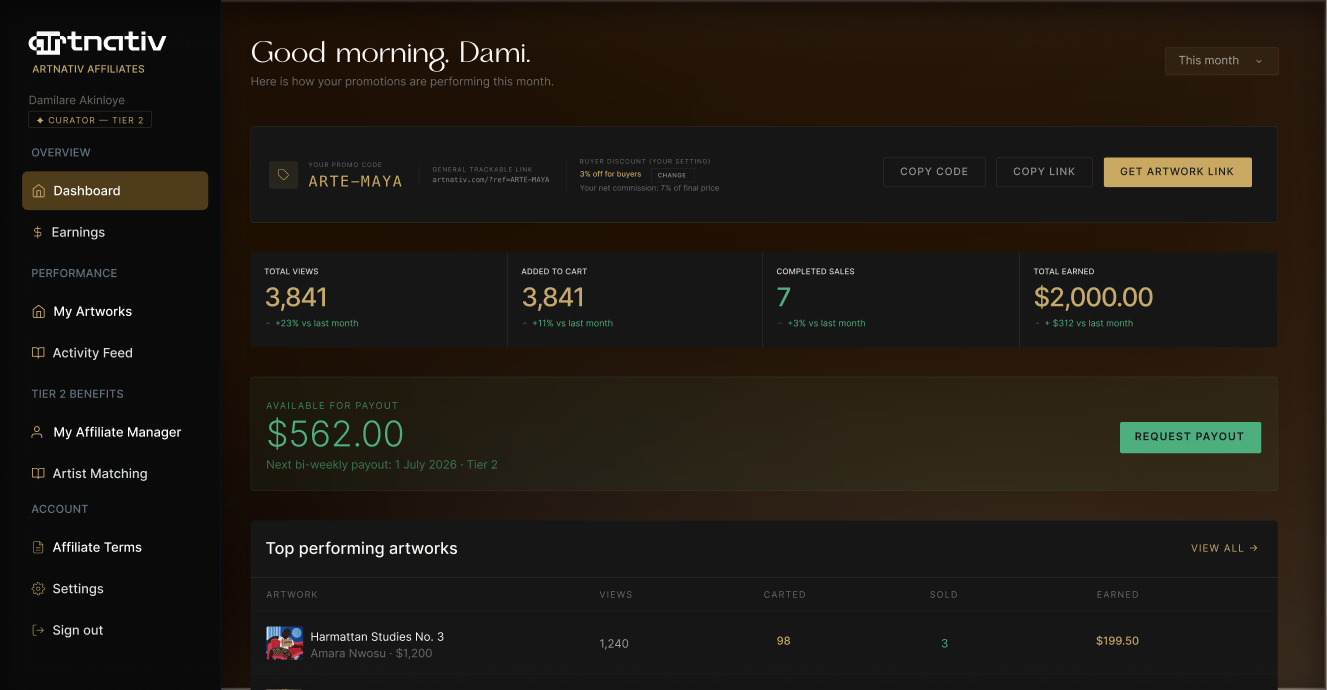Click the My Artworks house icon
Screen dimensions: 1327x690
(39, 312)
